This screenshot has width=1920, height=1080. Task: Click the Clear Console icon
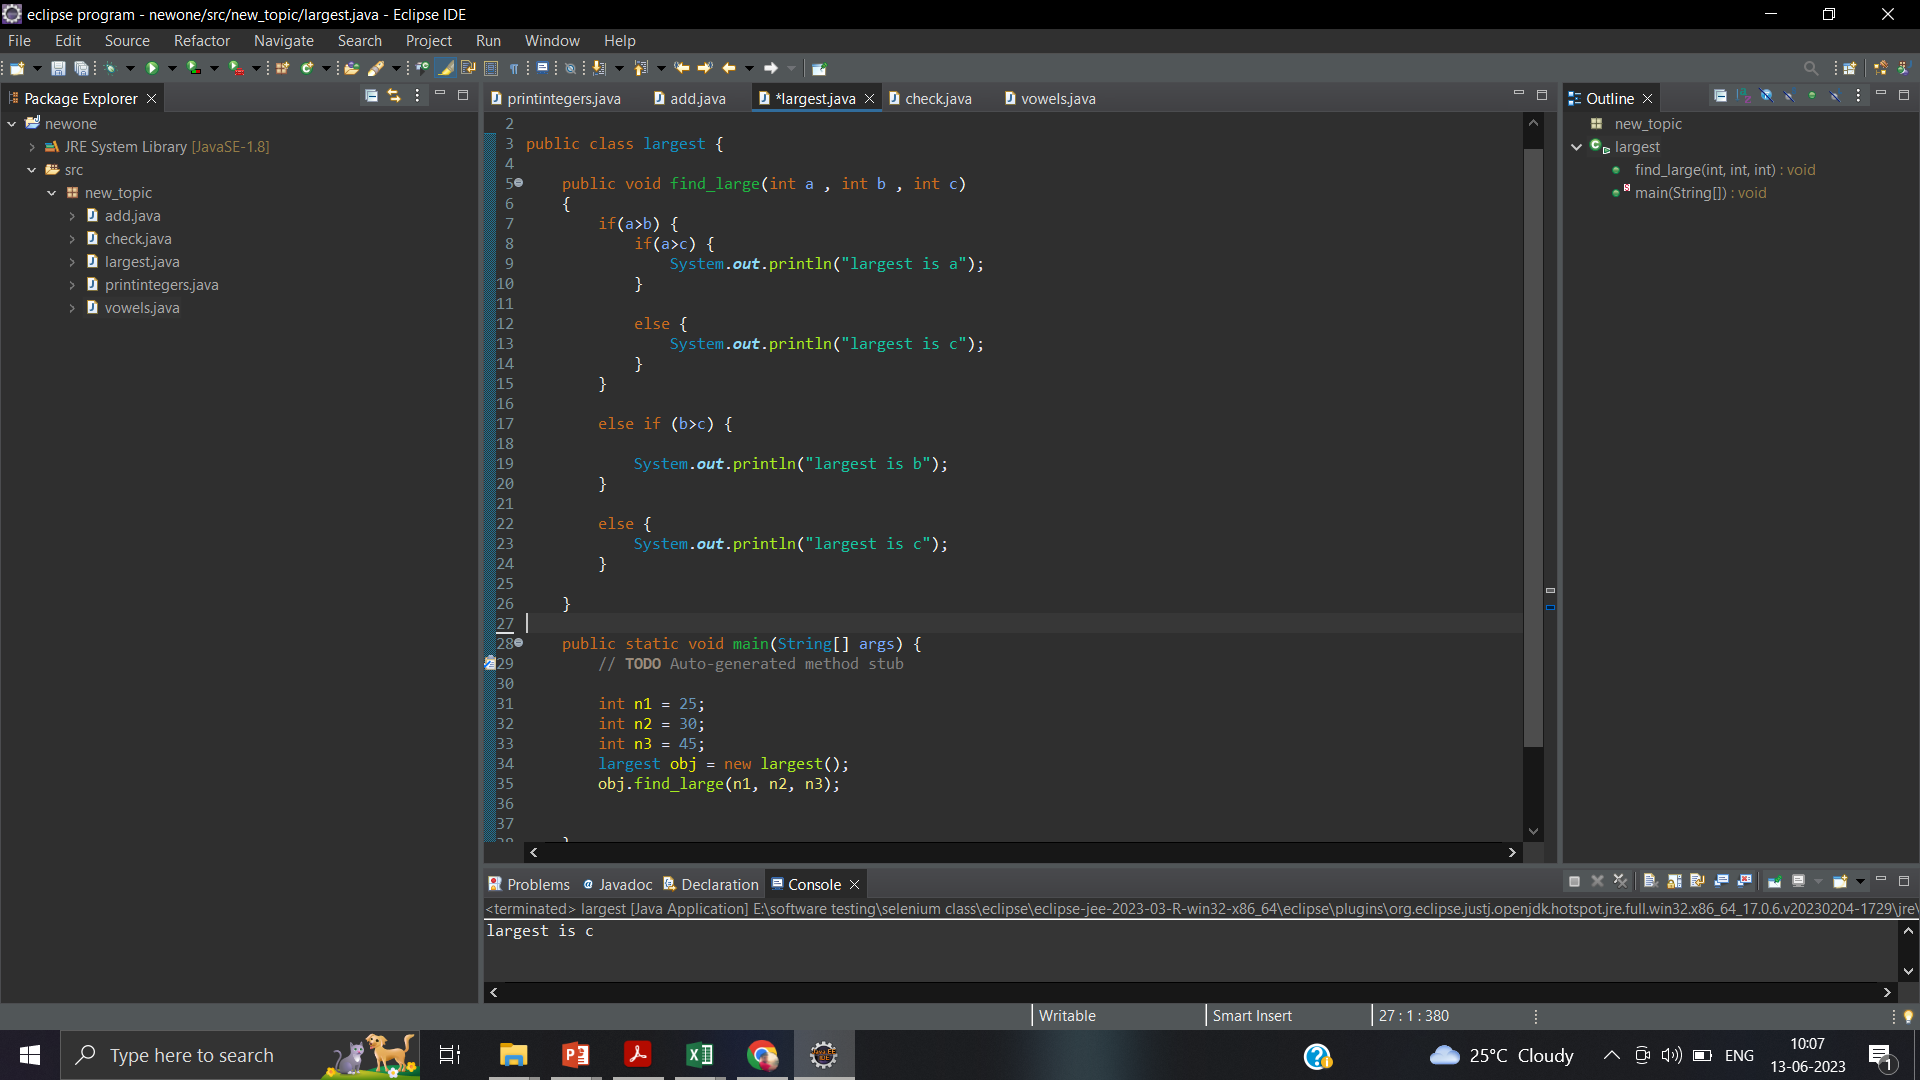1650,881
